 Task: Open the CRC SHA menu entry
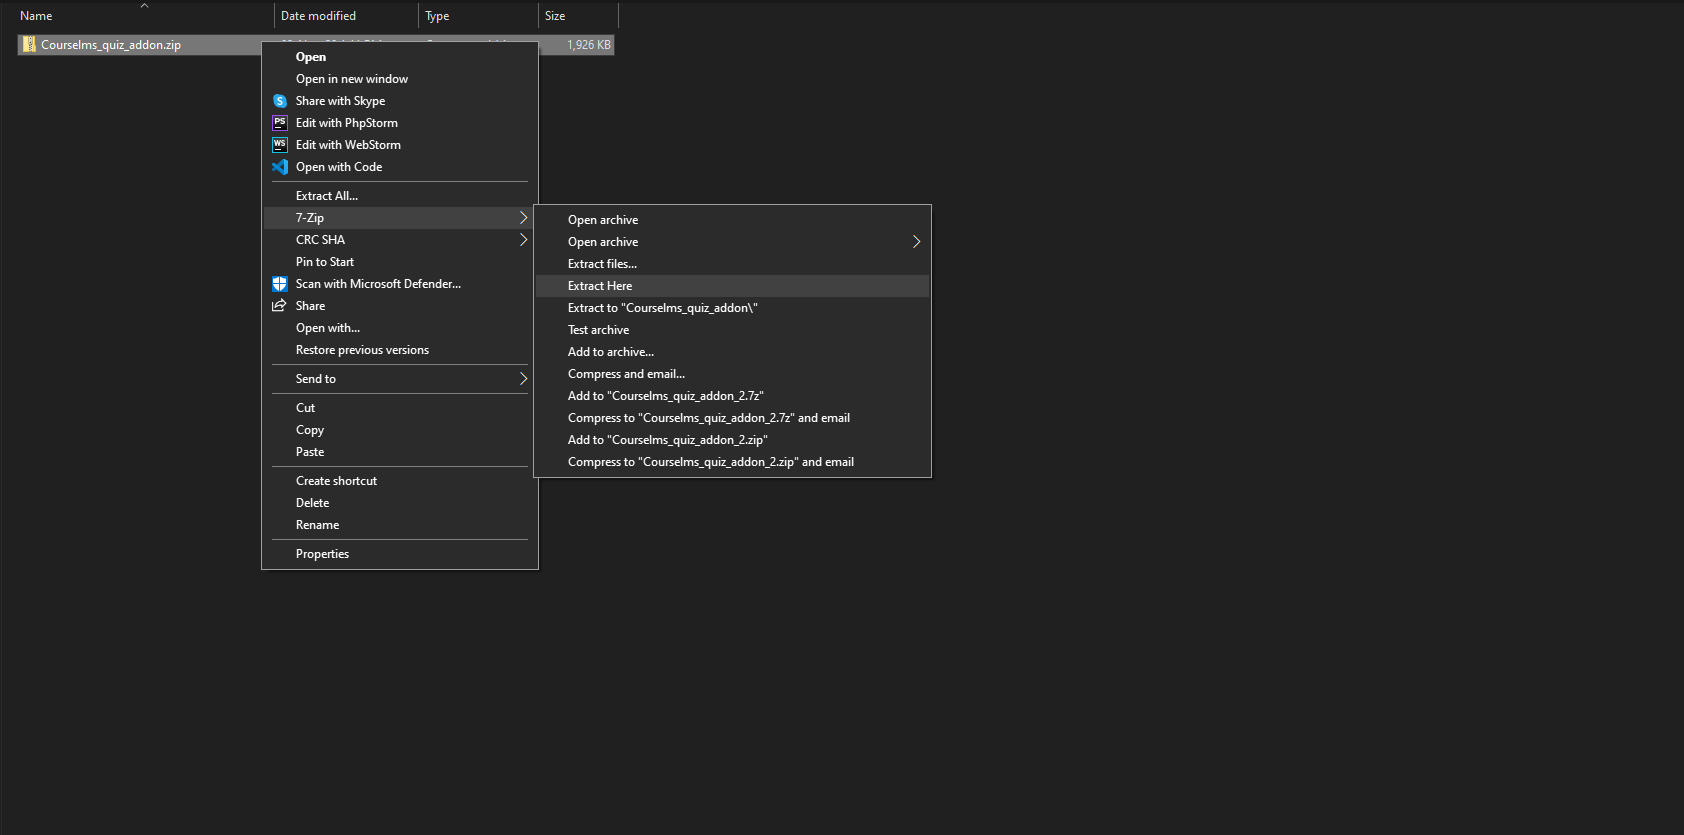[400, 240]
